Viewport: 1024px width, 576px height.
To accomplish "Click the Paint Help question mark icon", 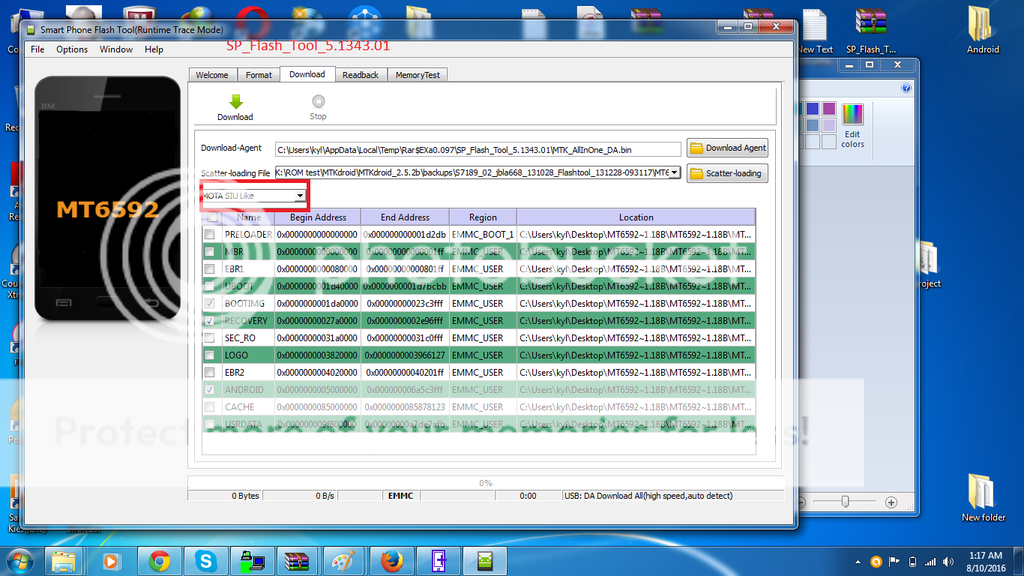I will pos(906,88).
